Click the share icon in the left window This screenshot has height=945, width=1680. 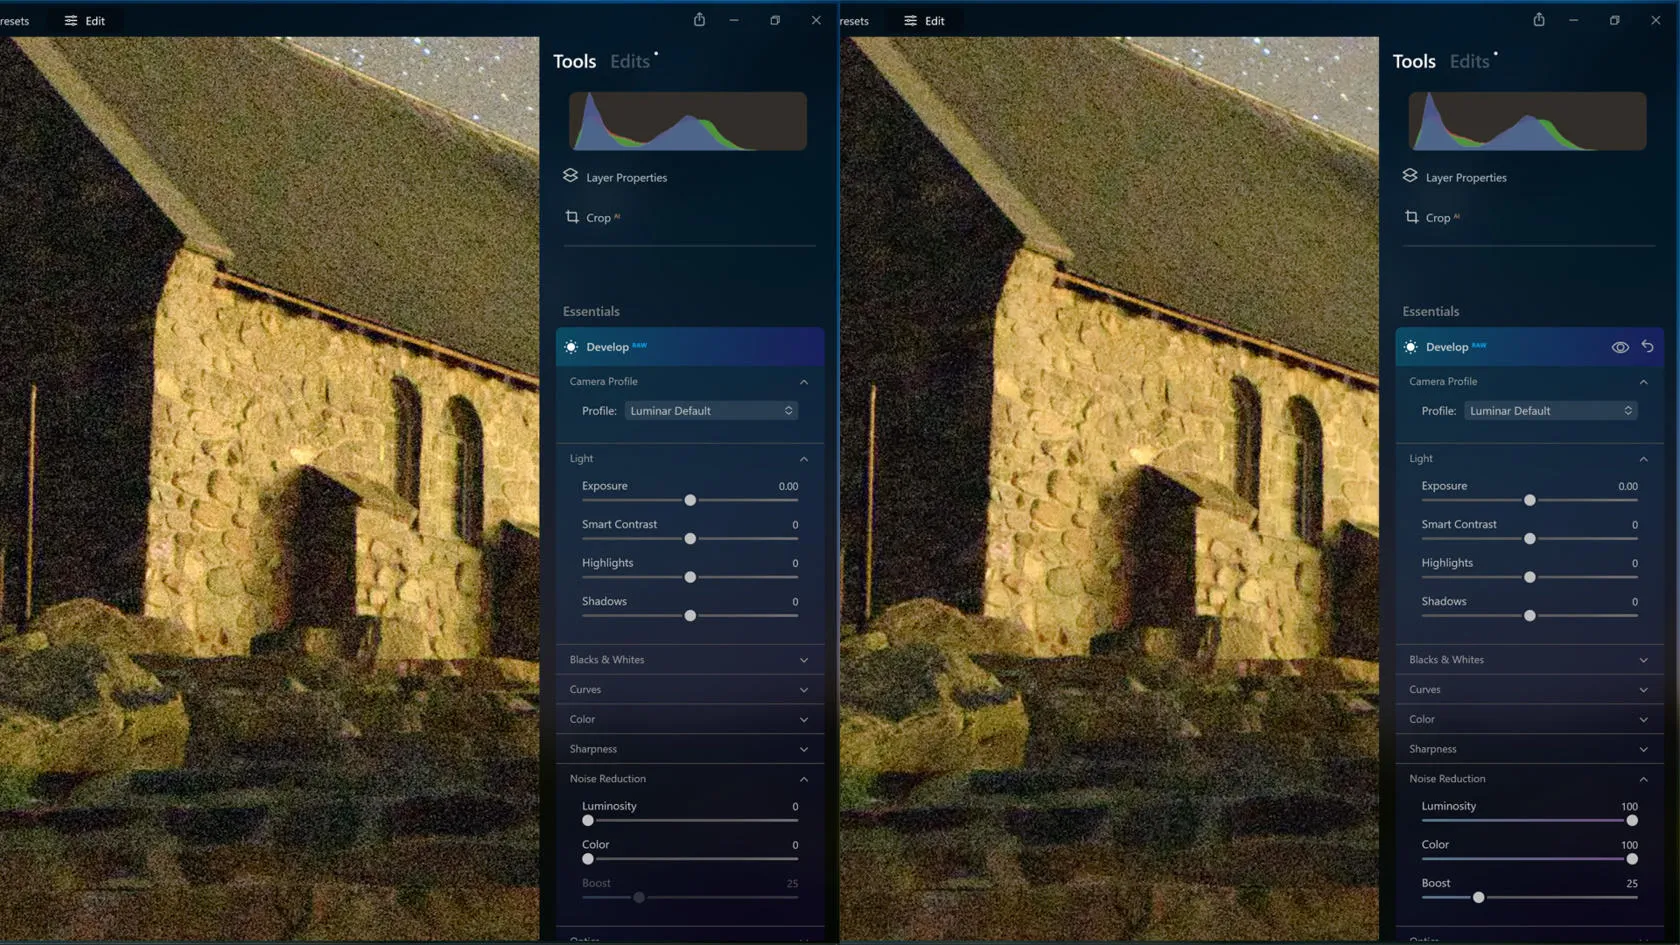(x=699, y=20)
